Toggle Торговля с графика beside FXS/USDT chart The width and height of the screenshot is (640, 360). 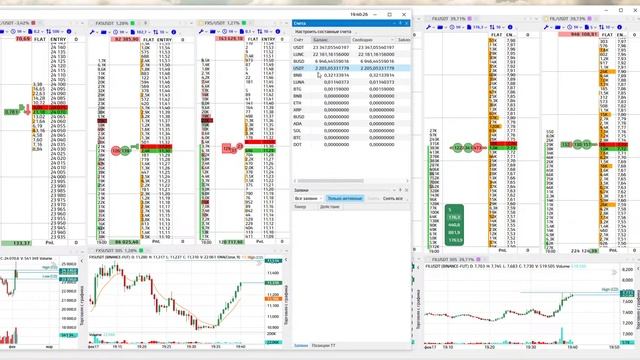285,305
